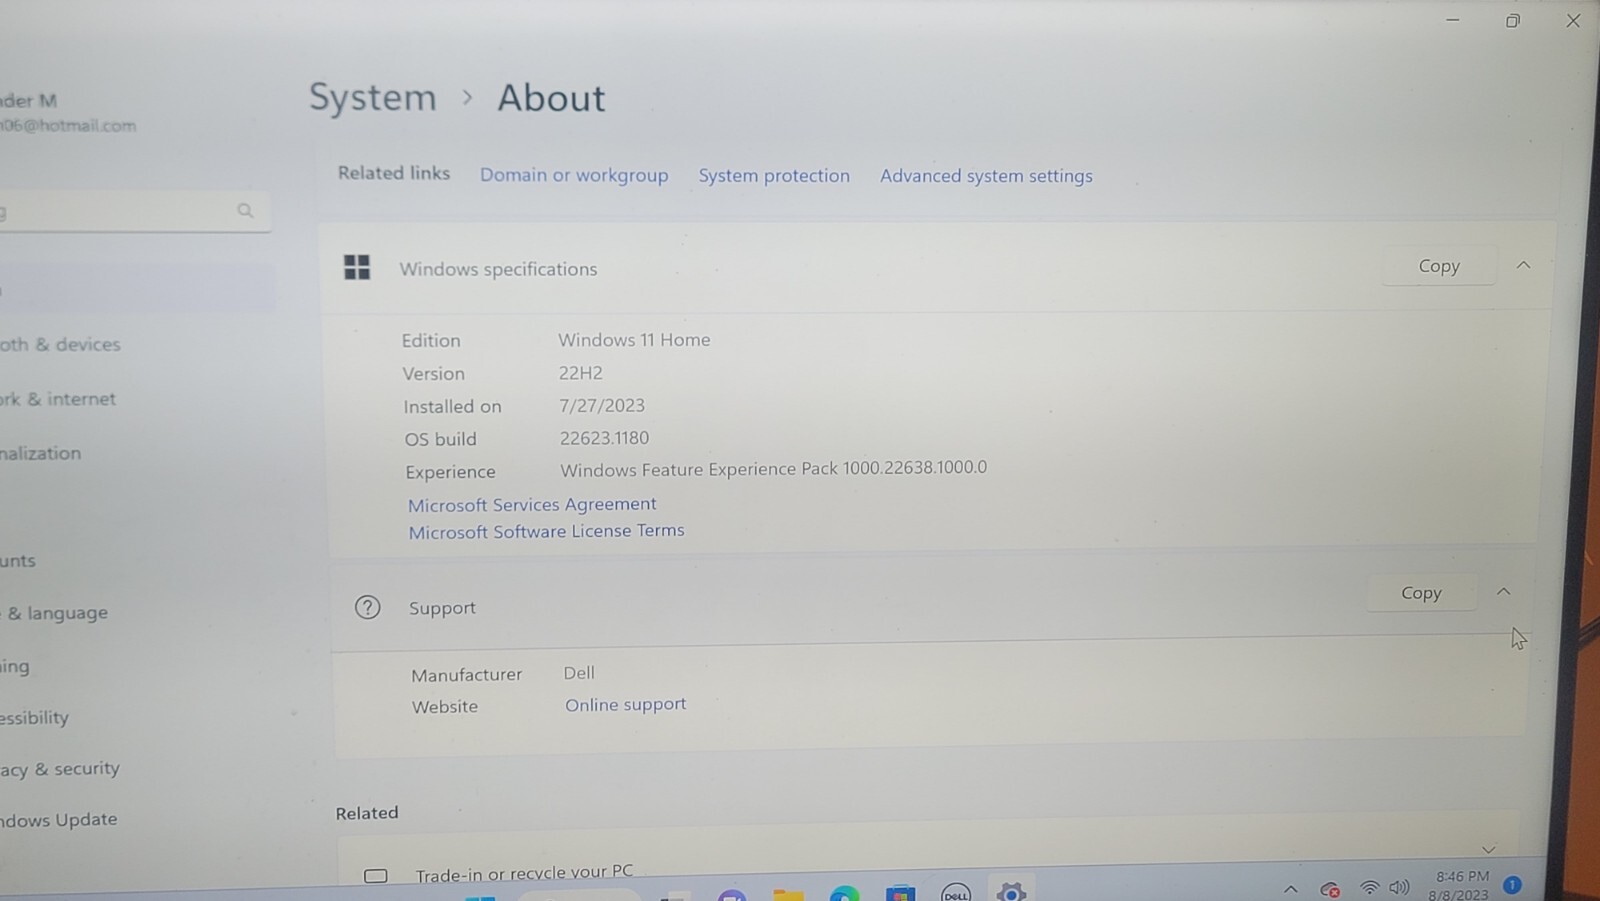The image size is (1600, 901).
Task: Open the blue notification badge in the taskbar
Action: pos(1512,884)
